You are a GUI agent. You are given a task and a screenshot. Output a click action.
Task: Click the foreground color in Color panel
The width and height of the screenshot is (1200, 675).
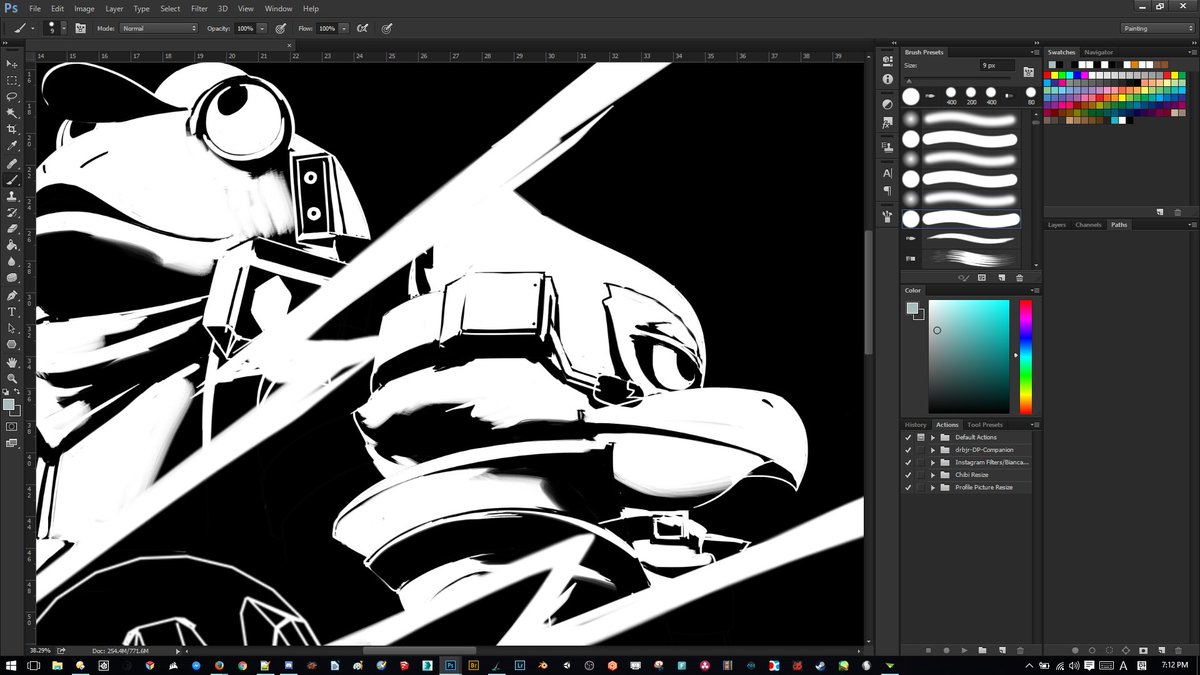tap(912, 307)
